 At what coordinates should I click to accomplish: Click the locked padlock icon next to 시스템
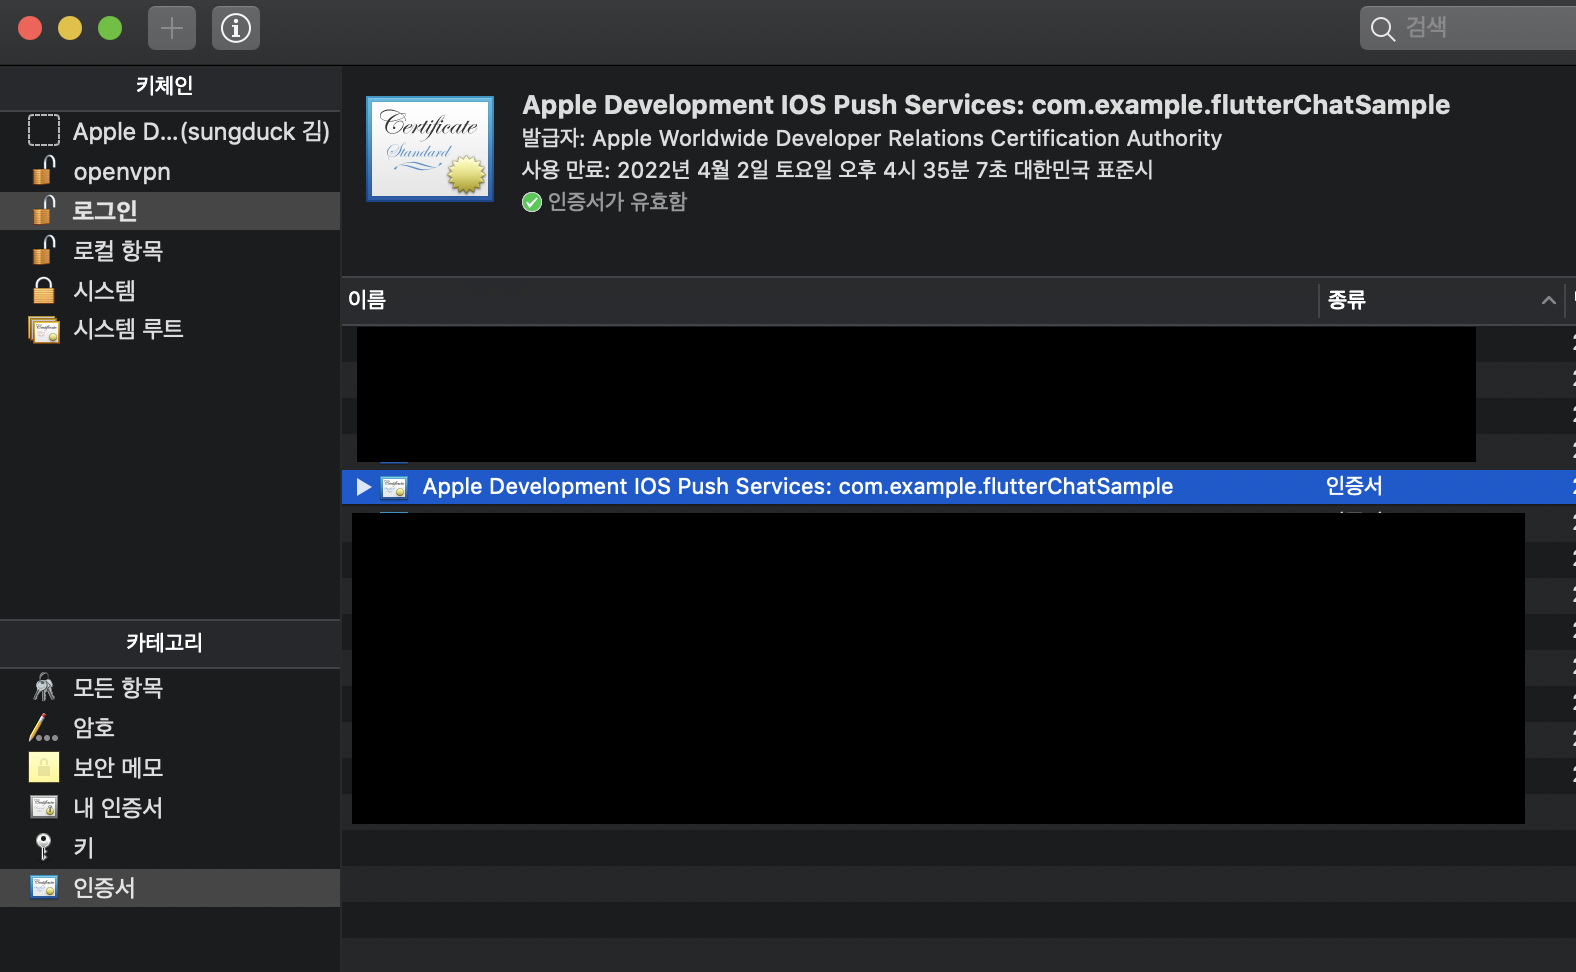44,290
